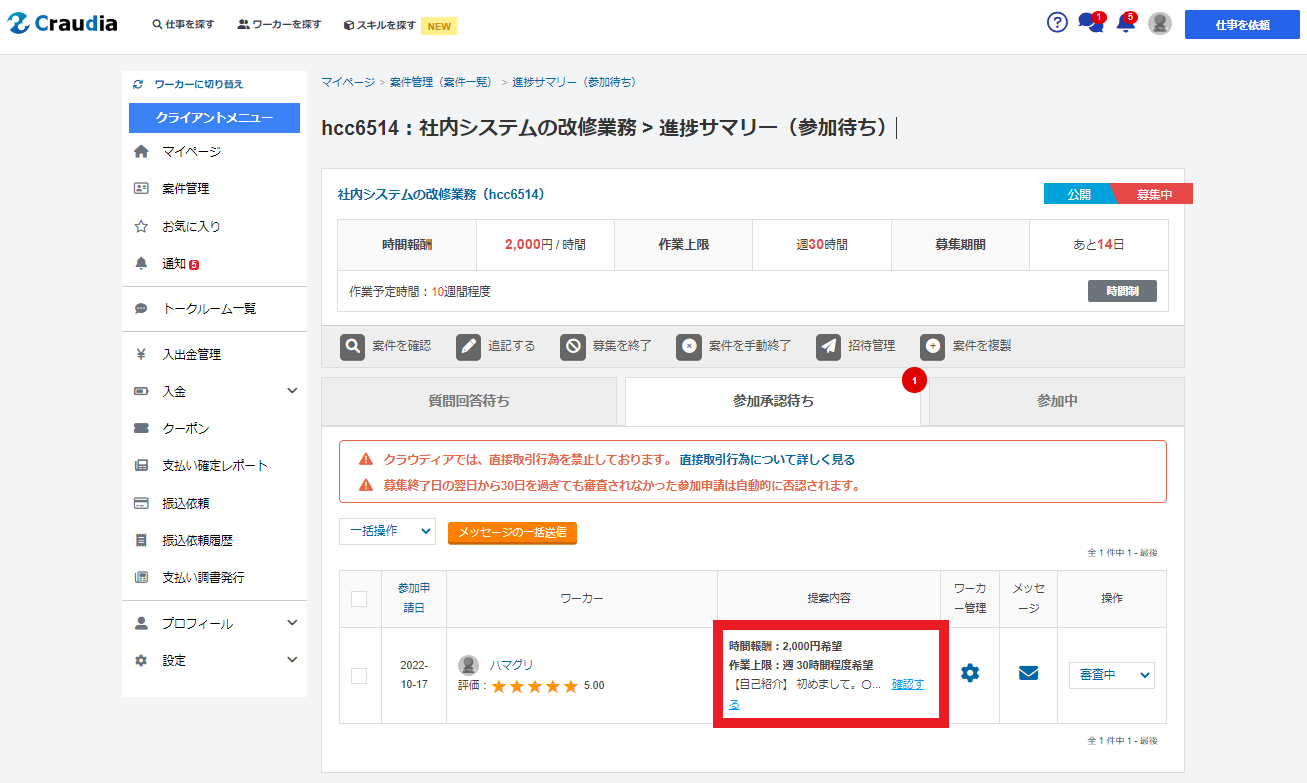Click the 招待管理 paper plane icon

[829, 346]
